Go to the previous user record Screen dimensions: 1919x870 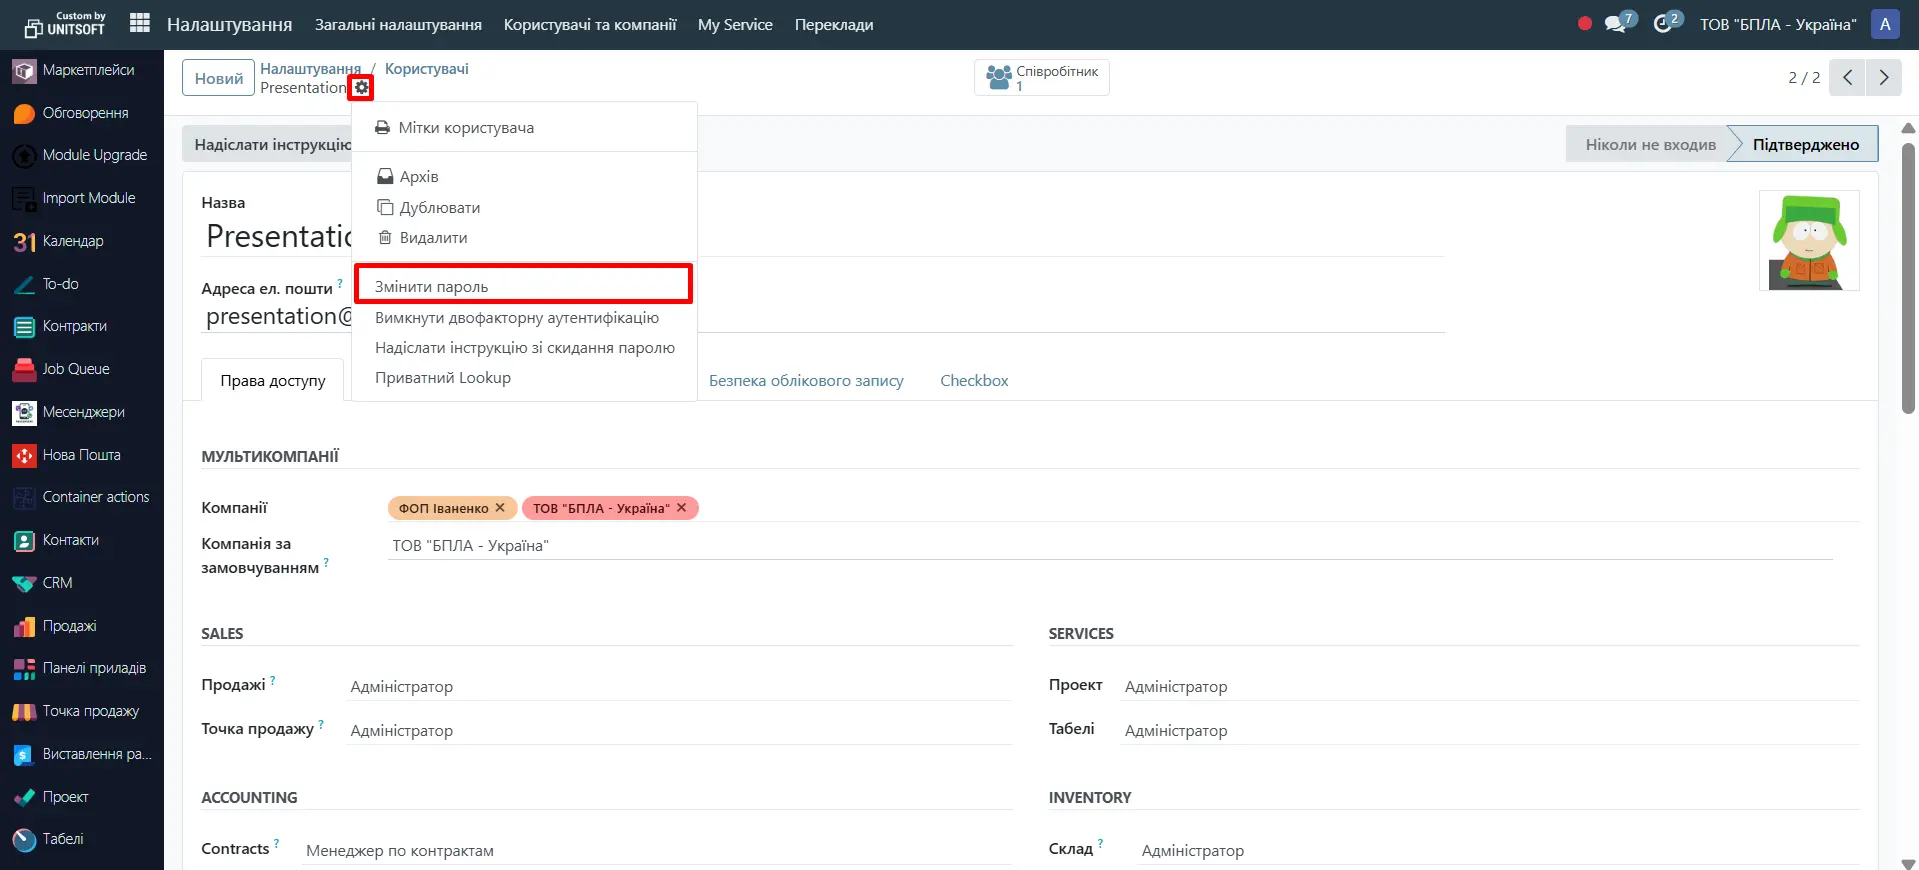click(x=1847, y=77)
